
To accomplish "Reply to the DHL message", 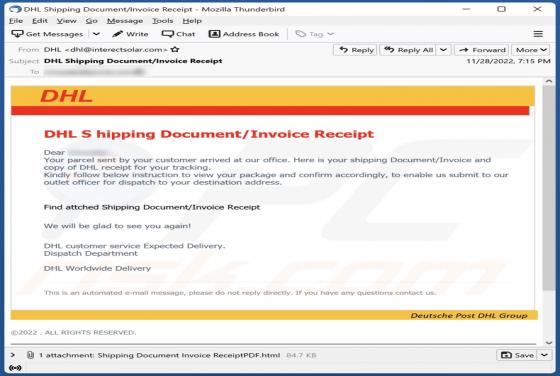I will 356,50.
